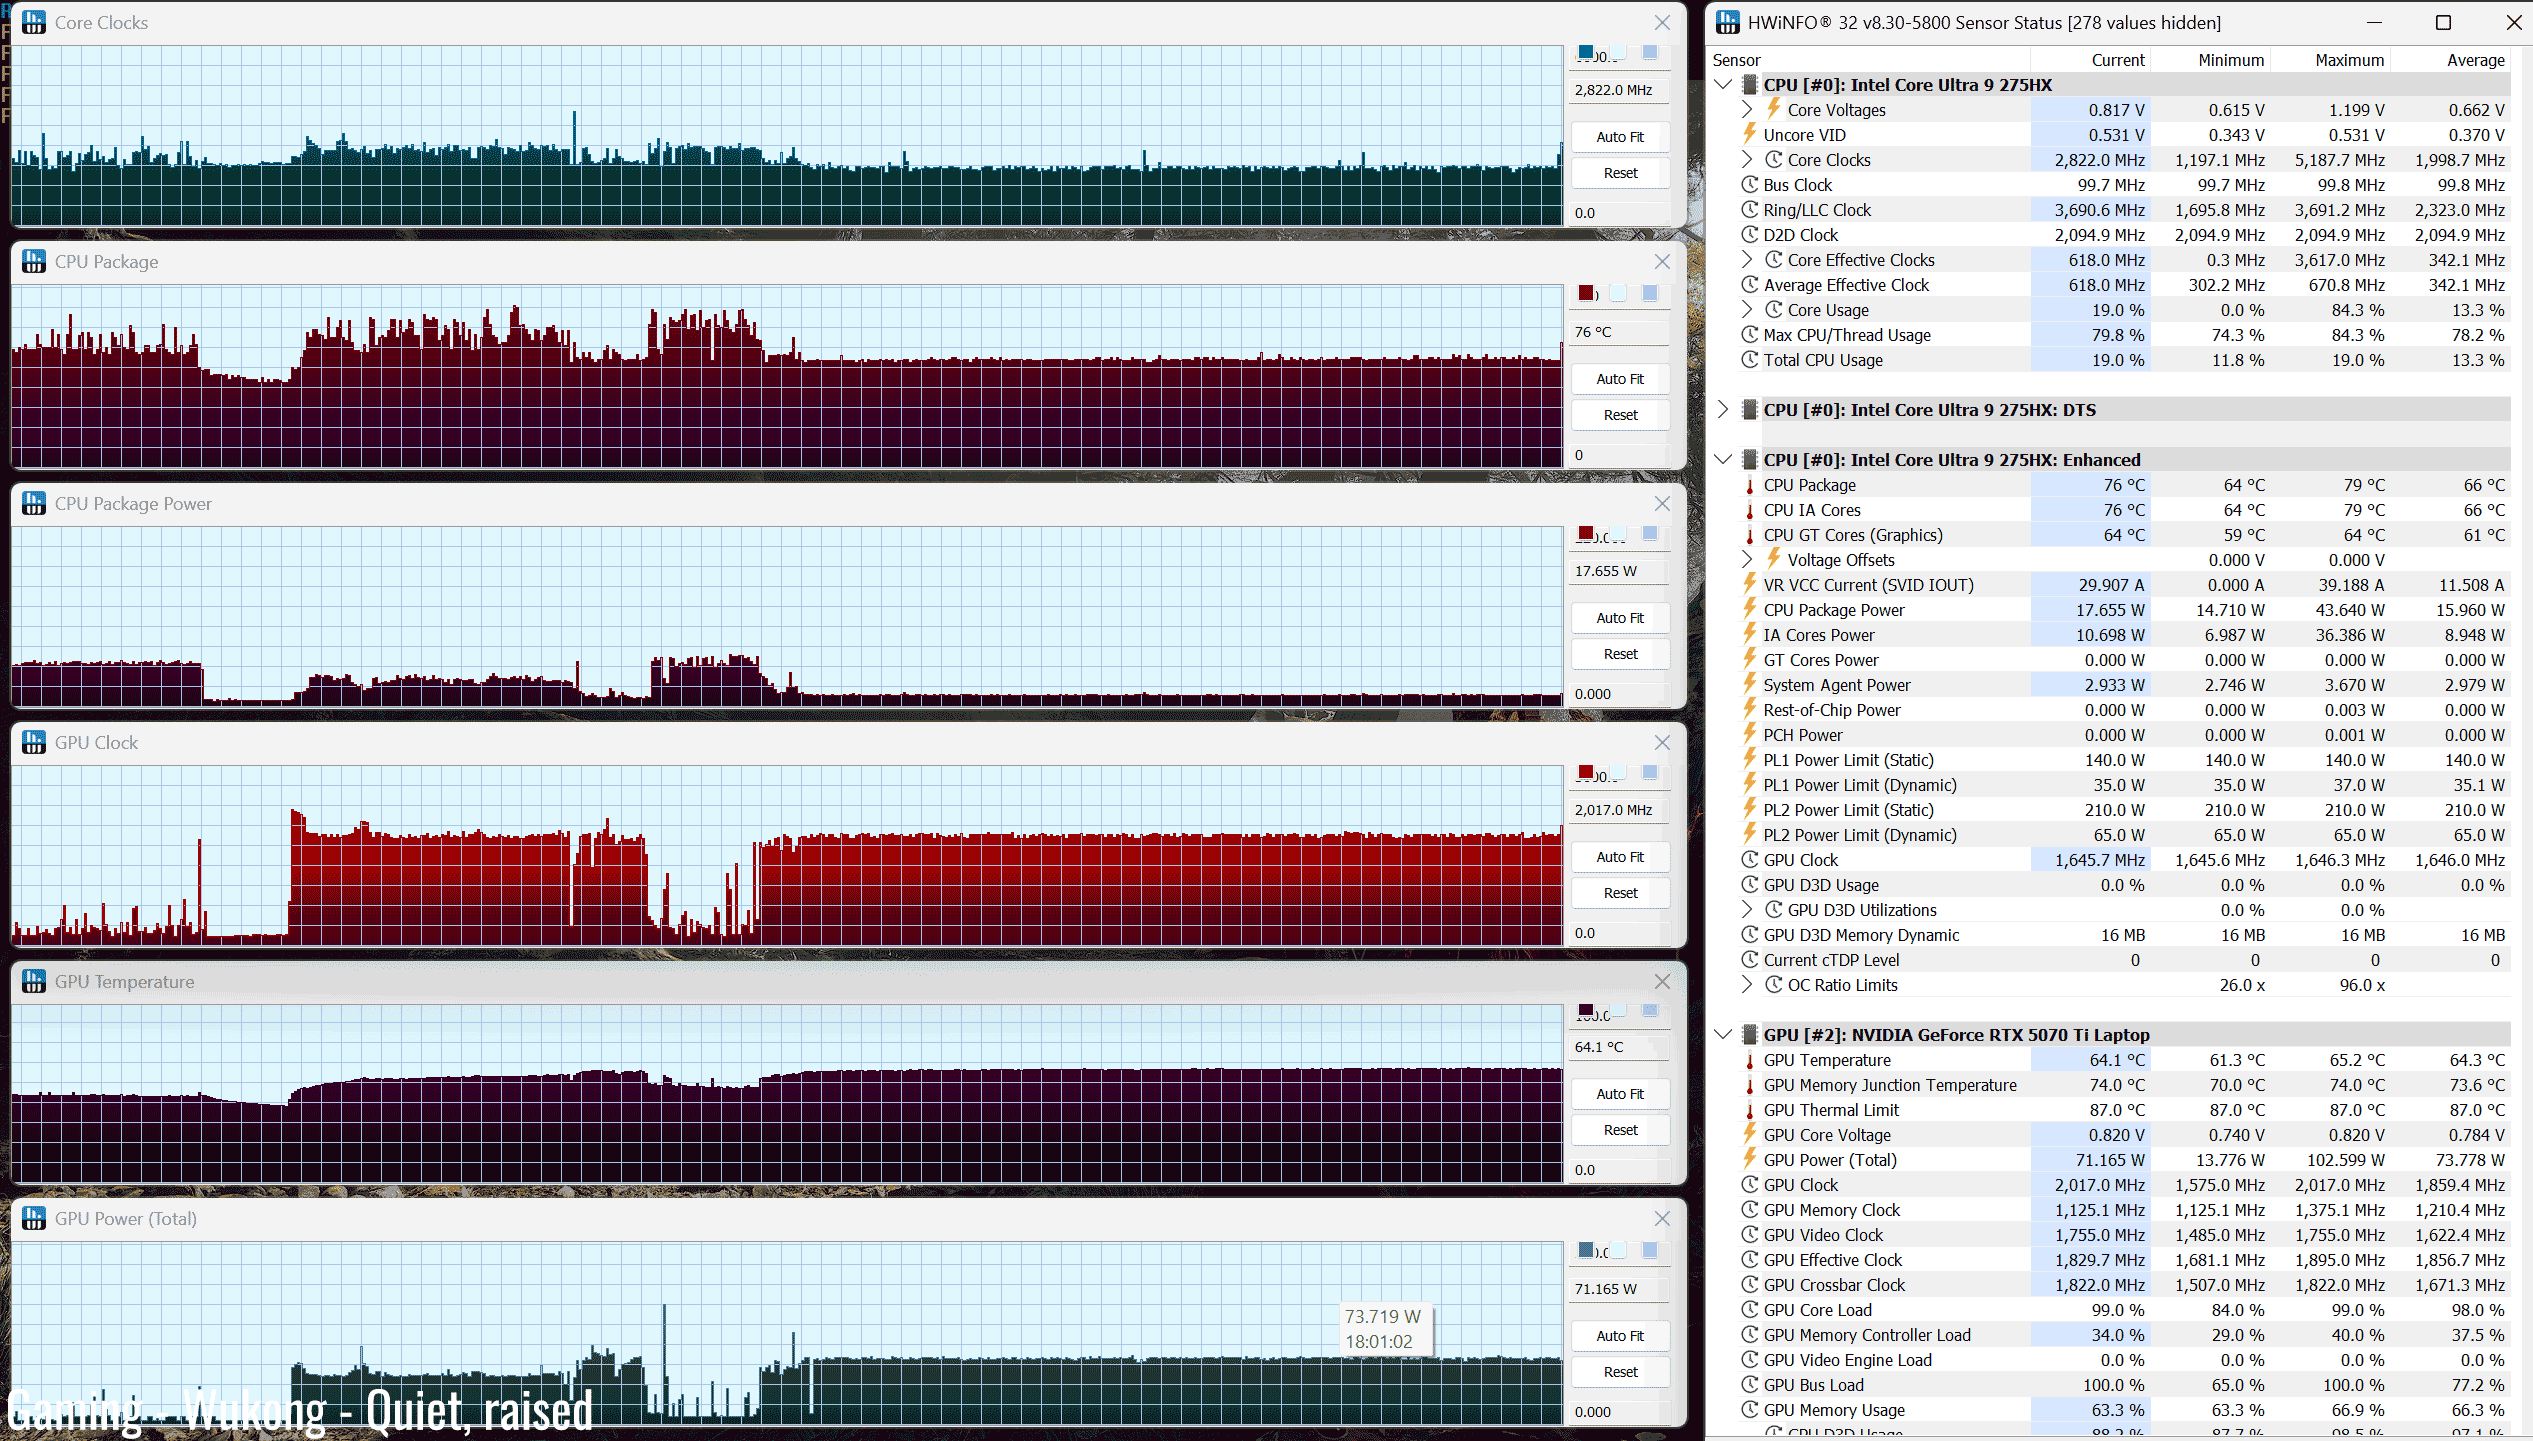Click the clock icon next to GPU Core Load

(x=1749, y=1310)
